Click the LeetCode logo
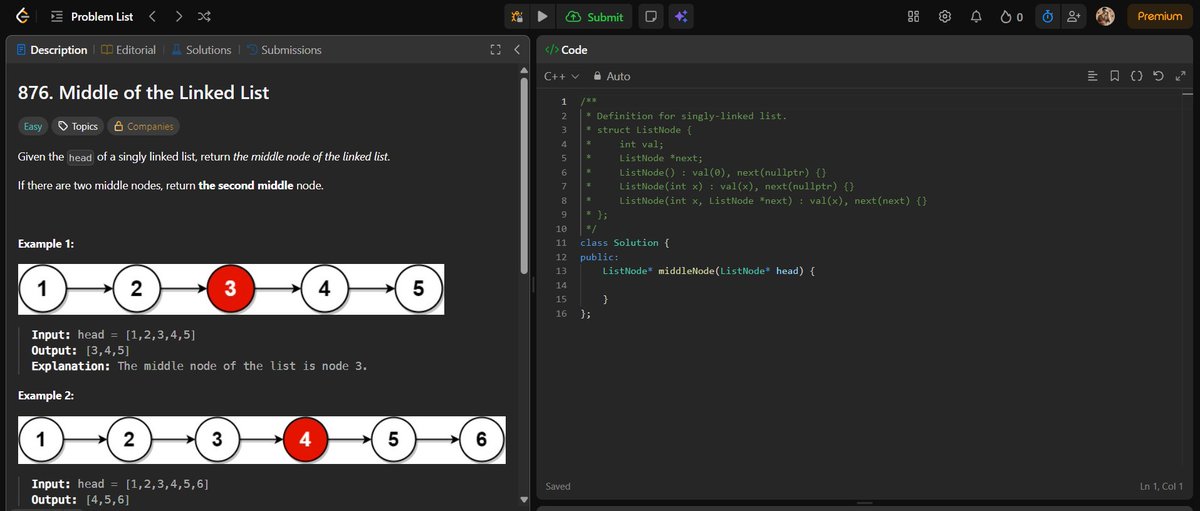Image resolution: width=1200 pixels, height=511 pixels. (22, 16)
